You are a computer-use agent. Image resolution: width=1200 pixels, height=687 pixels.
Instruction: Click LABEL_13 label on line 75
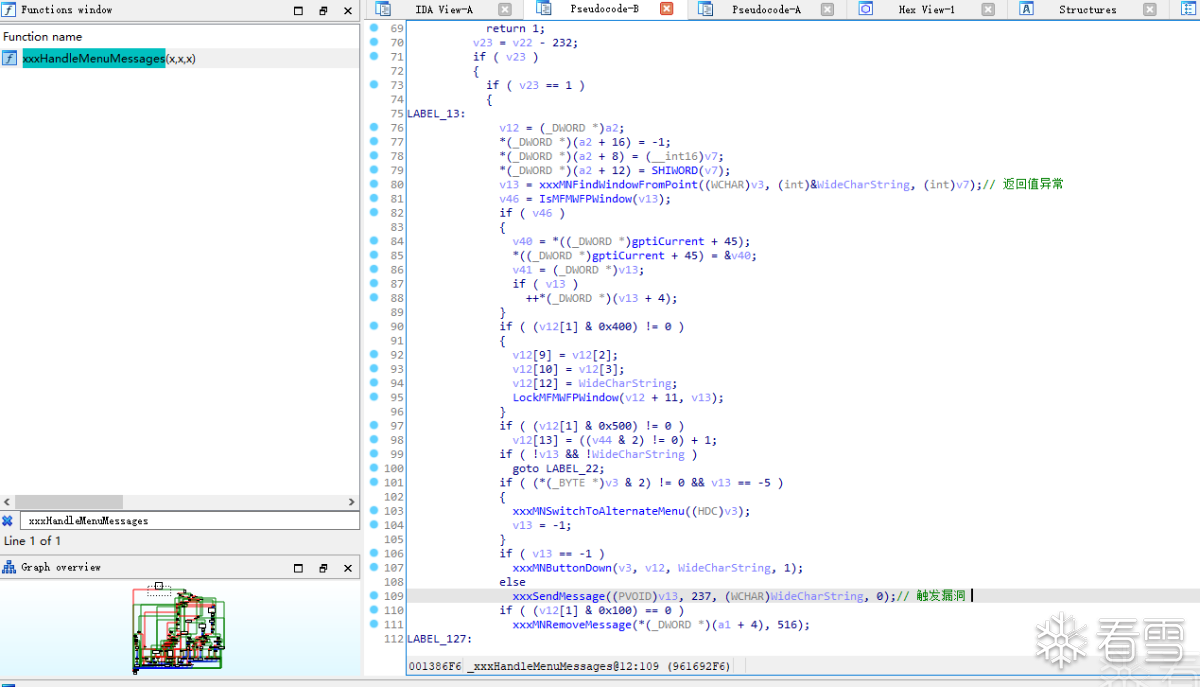point(435,113)
